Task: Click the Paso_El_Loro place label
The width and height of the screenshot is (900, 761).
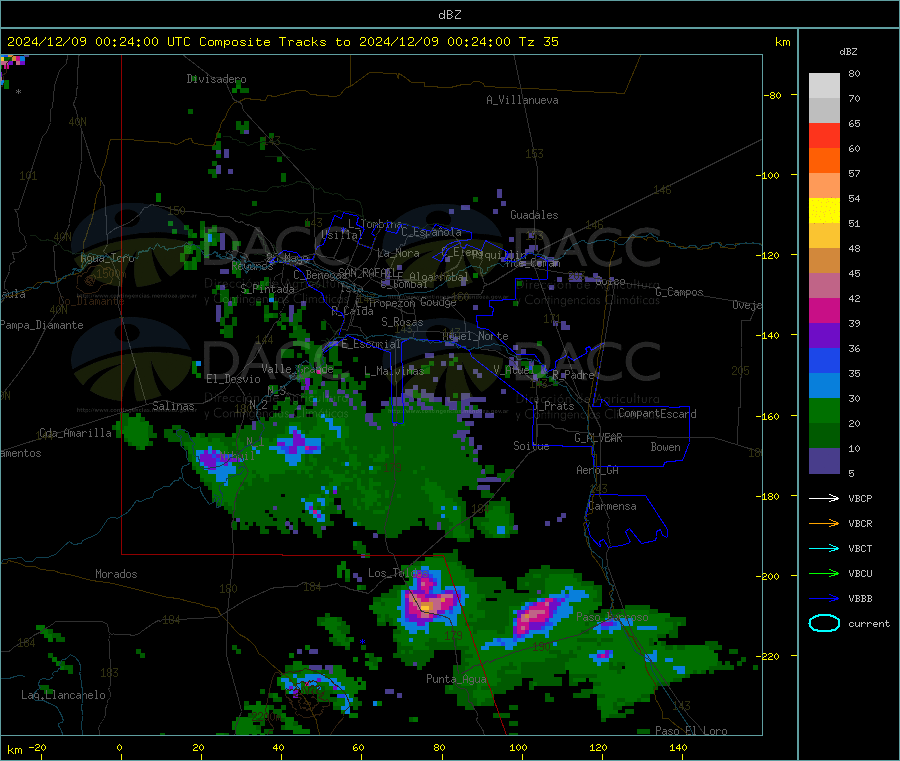Action: click(x=691, y=731)
